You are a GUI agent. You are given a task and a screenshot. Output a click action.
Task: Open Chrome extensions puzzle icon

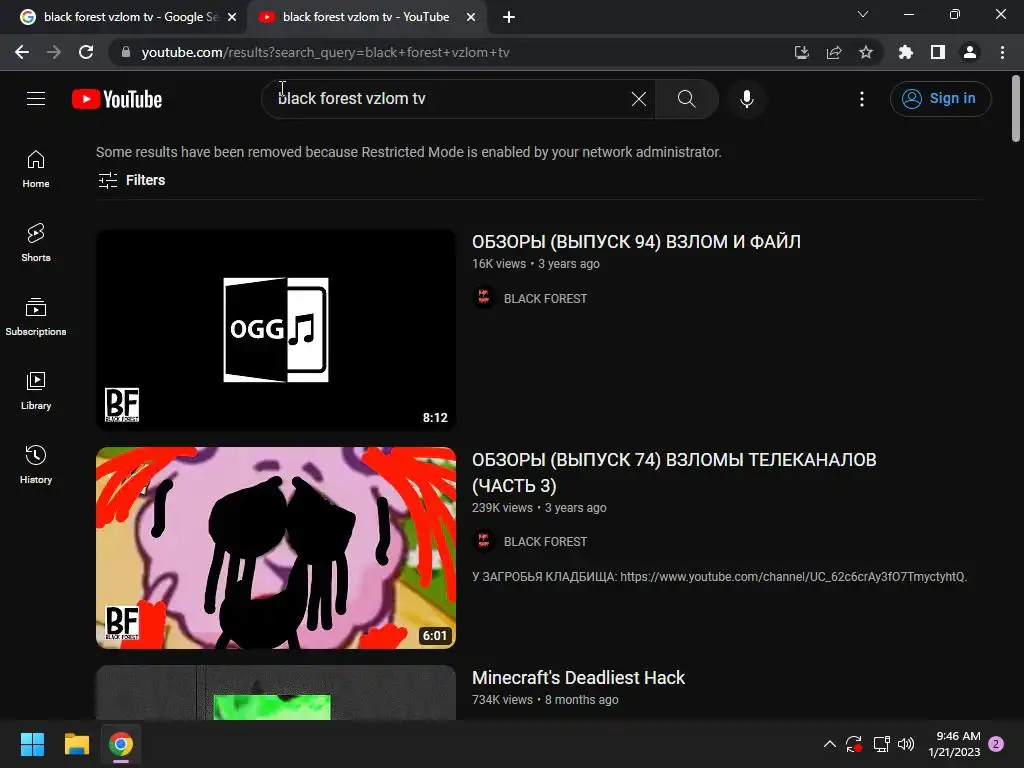[x=906, y=52]
